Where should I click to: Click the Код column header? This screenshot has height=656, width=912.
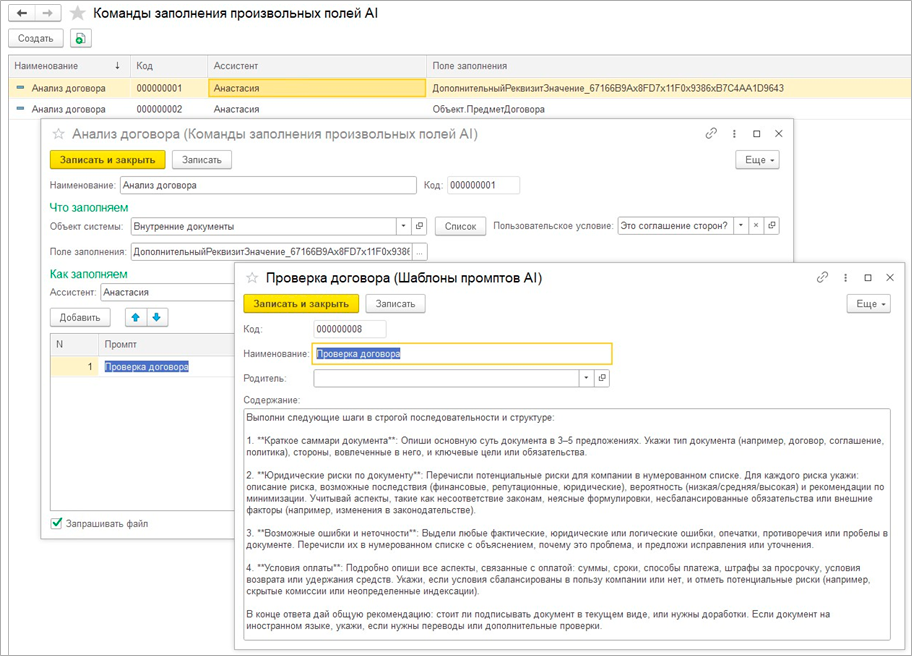coord(169,66)
